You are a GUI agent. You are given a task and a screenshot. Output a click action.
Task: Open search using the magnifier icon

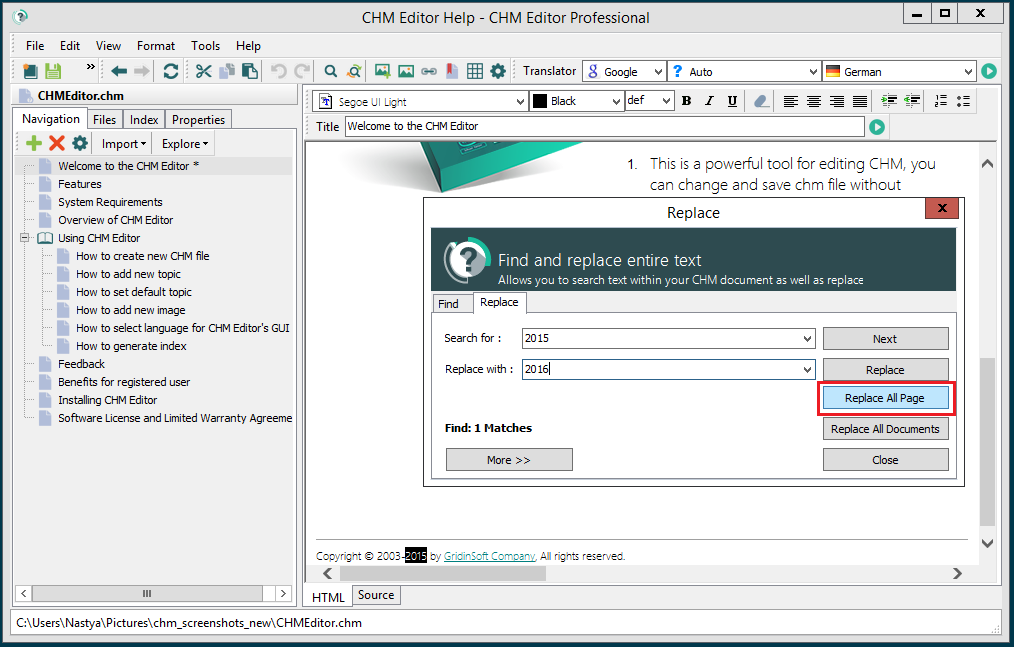(x=331, y=71)
